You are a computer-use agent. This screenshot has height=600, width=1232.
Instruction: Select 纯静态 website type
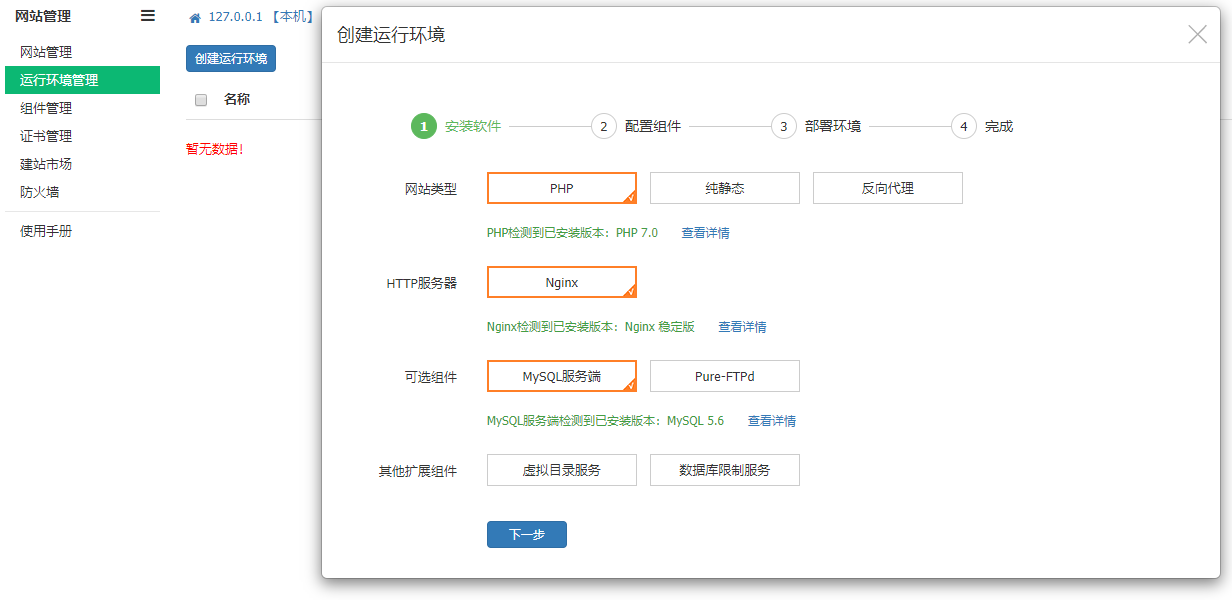pyautogui.click(x=725, y=188)
